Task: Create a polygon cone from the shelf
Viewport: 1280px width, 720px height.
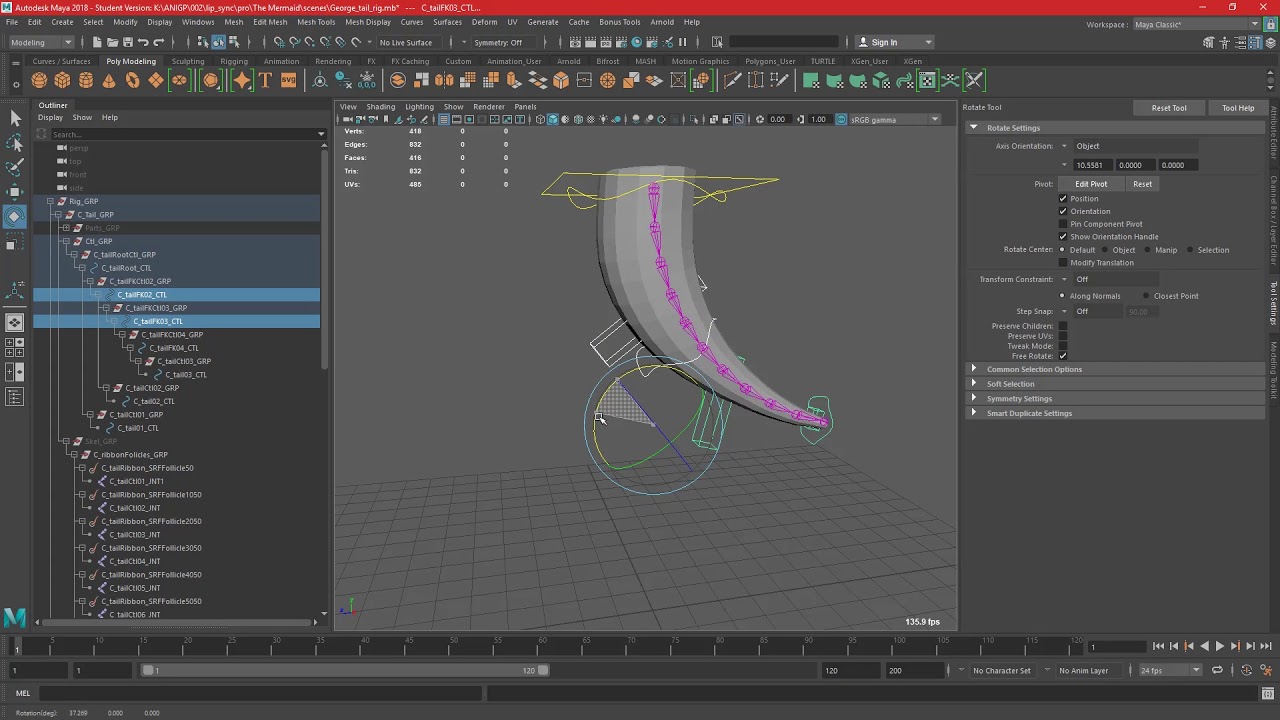Action: 109,81
